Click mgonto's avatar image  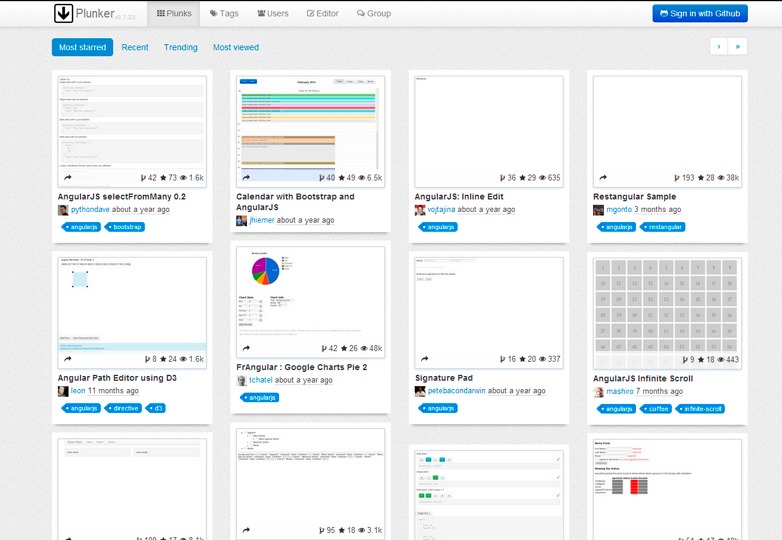click(598, 210)
